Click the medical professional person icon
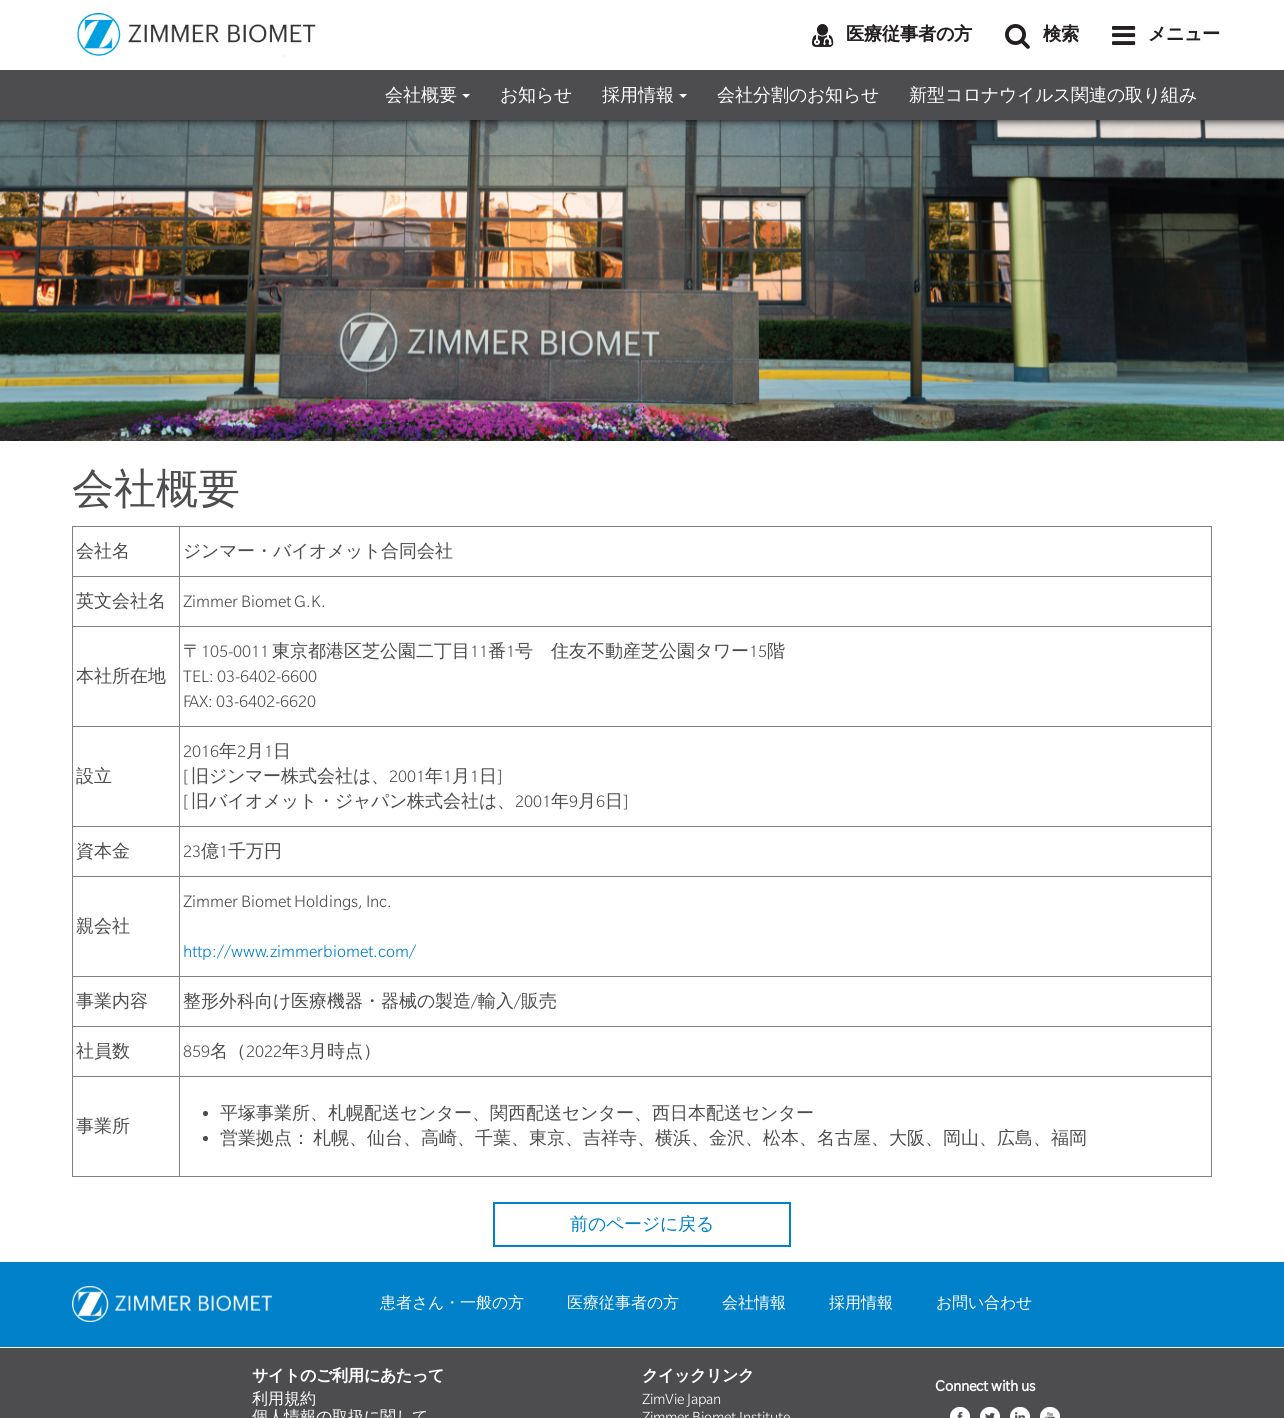 coord(822,36)
